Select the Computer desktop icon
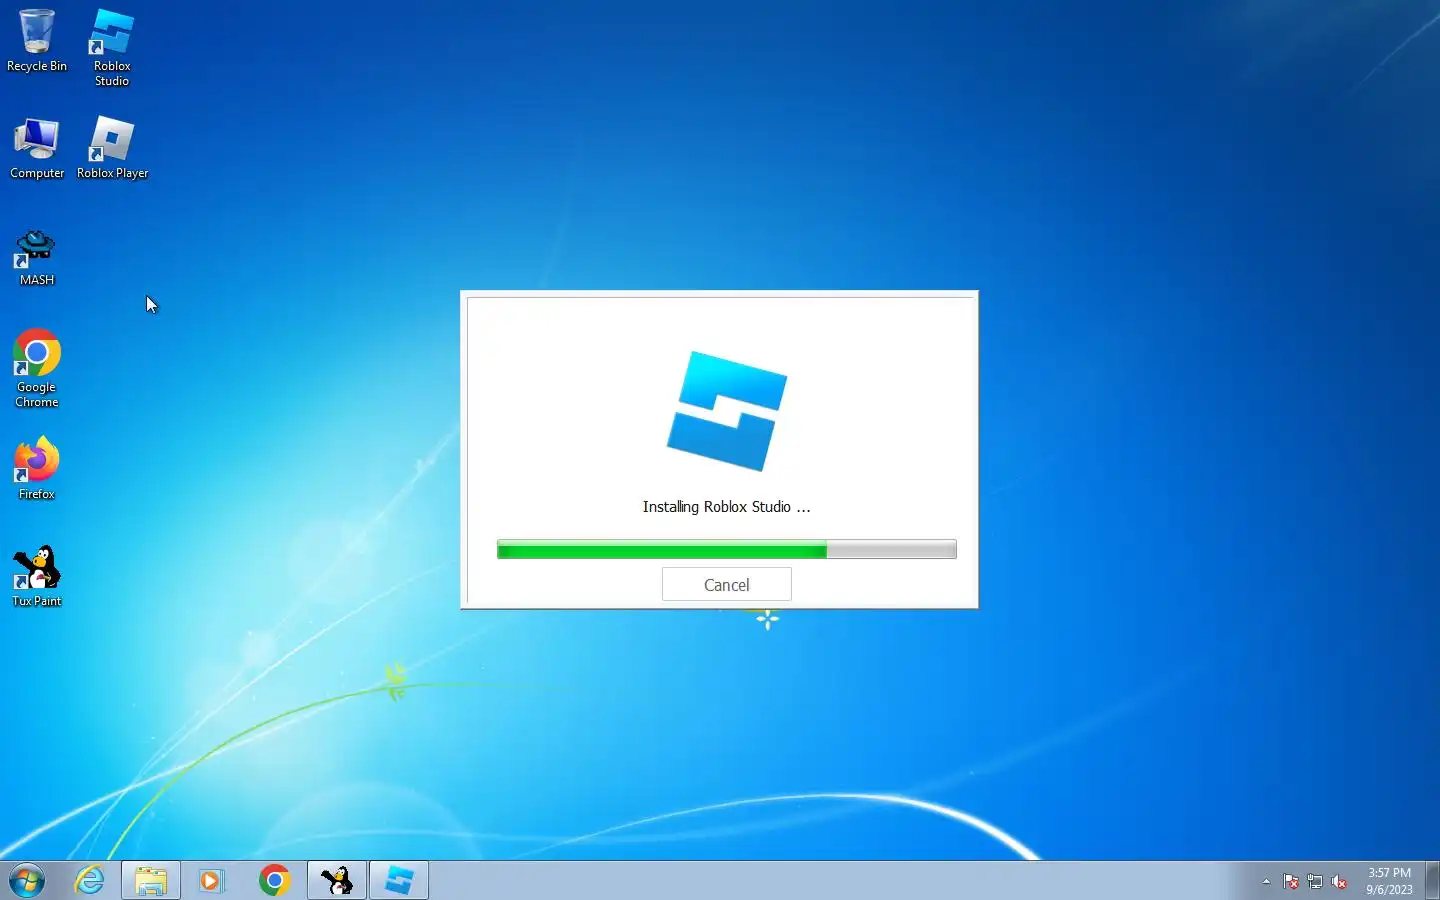This screenshot has width=1440, height=900. tap(37, 149)
